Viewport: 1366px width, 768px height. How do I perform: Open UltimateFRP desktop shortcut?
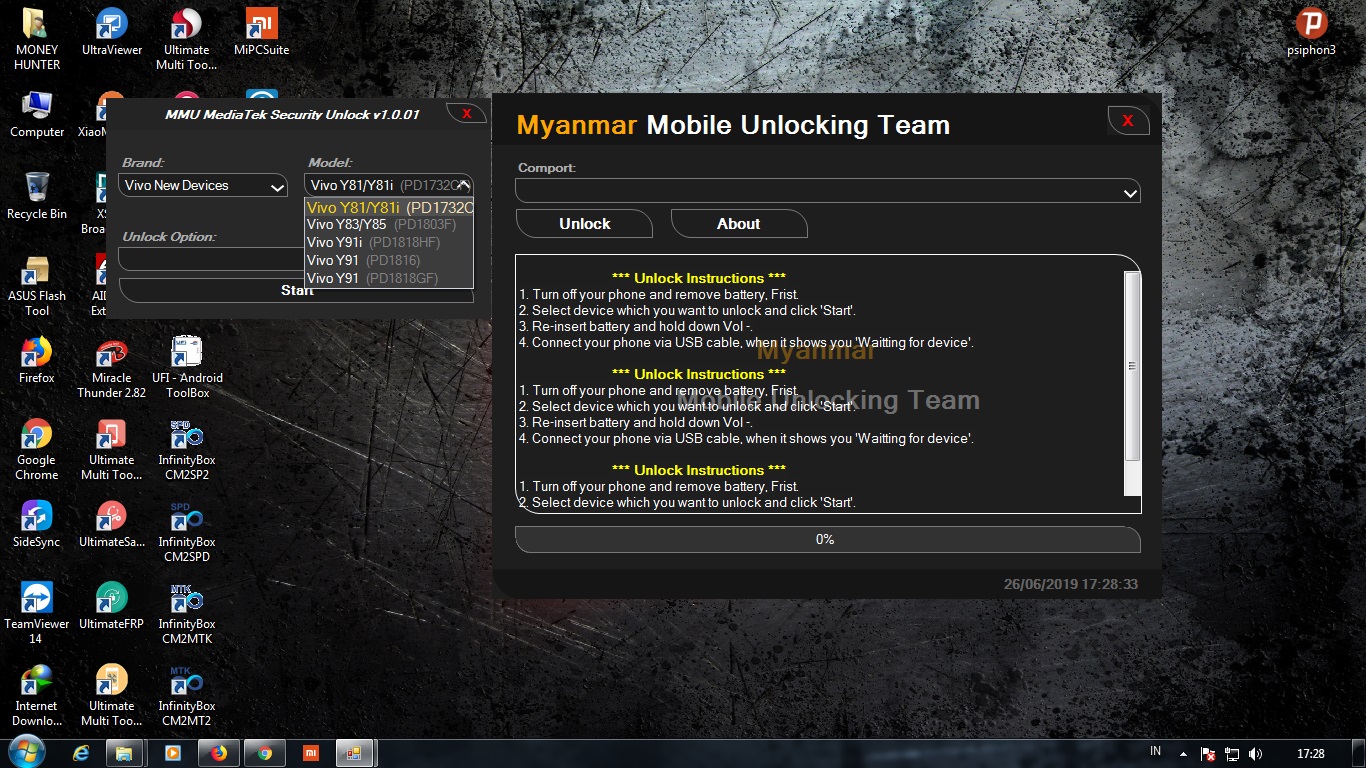(x=112, y=607)
